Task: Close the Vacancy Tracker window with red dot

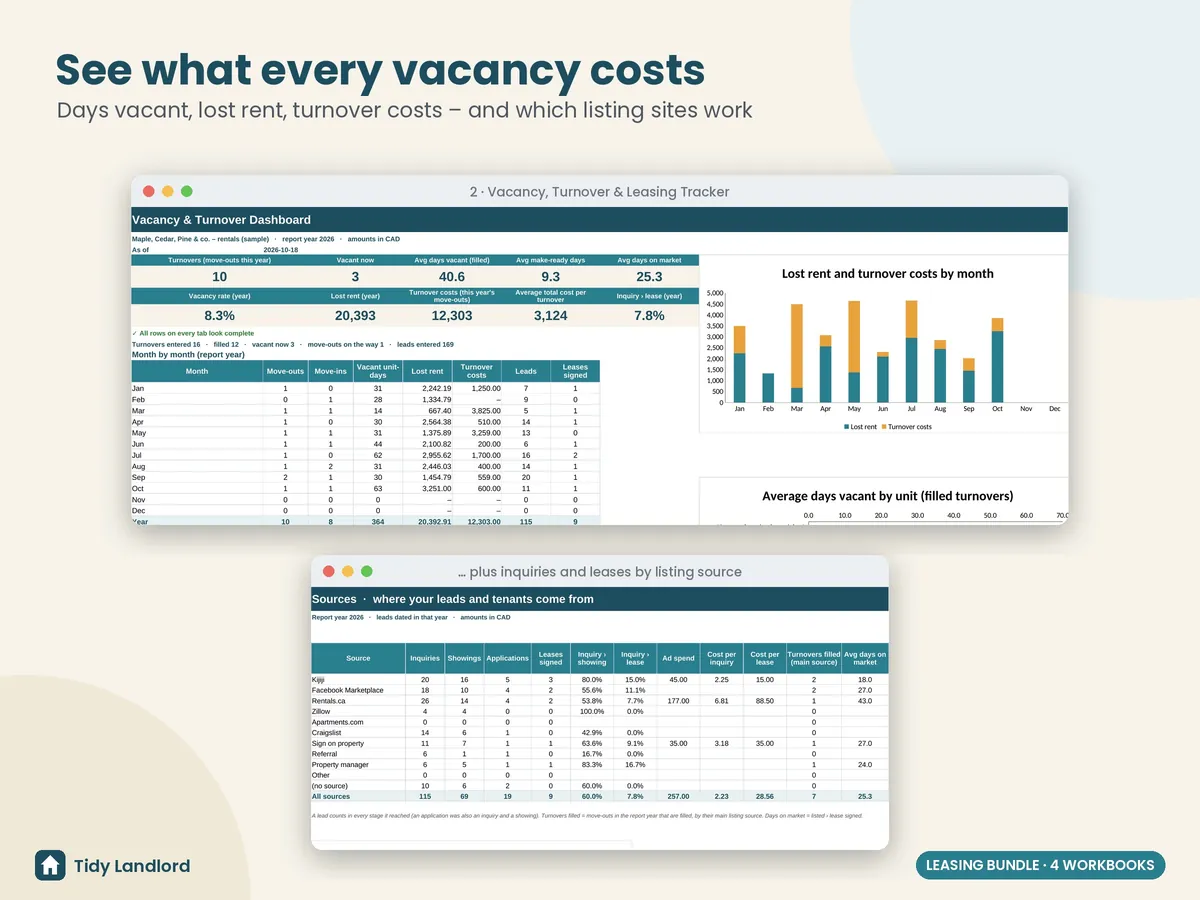Action: 148,191
